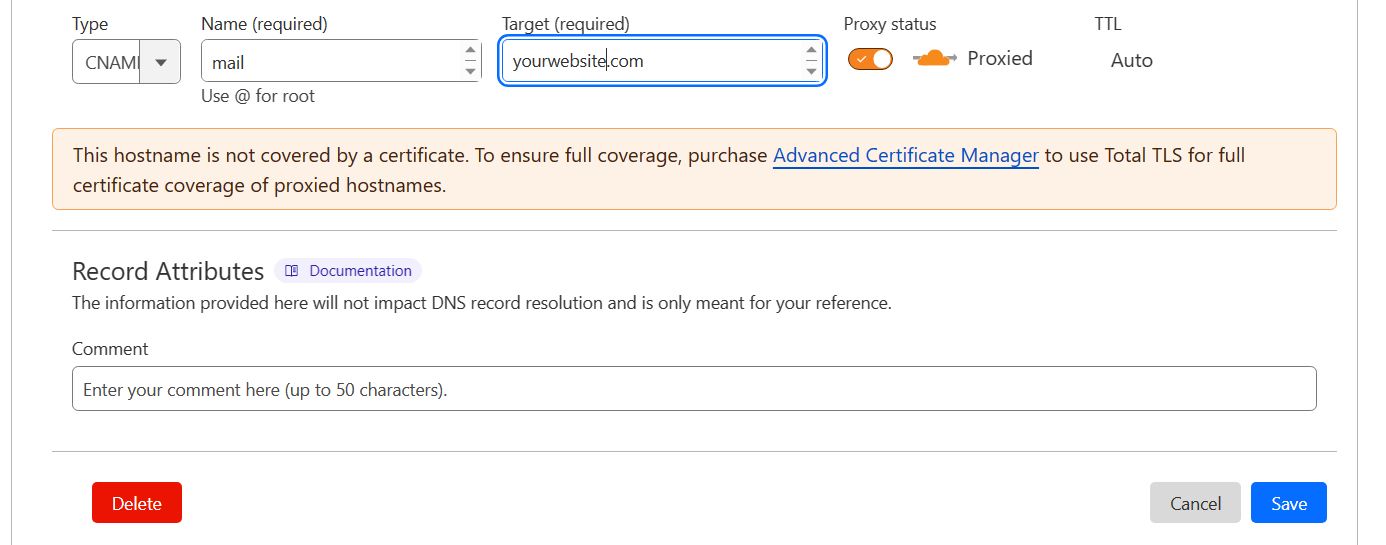Click the Documentation book icon
Screen dimensions: 1386x545
tap(292, 271)
